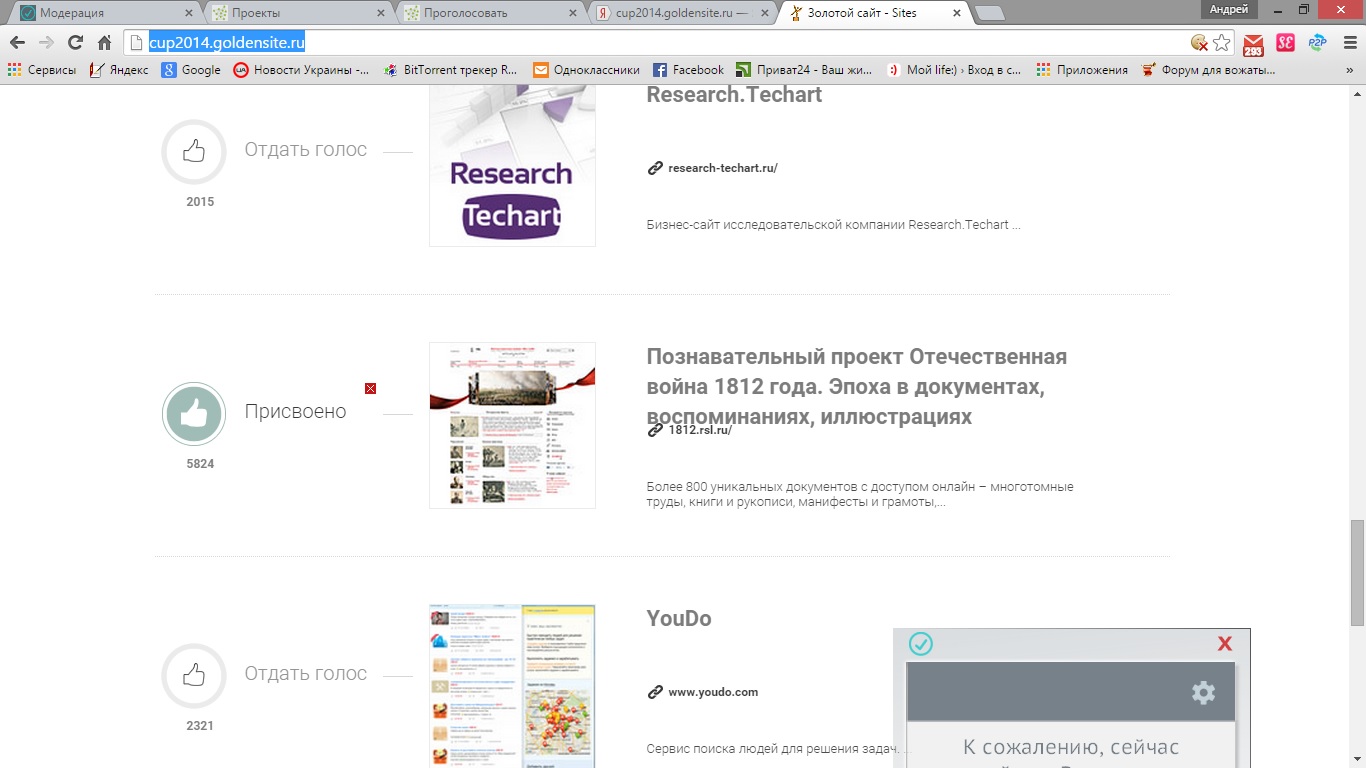
Task: Open the Приложения bookmark
Action: 1082,70
